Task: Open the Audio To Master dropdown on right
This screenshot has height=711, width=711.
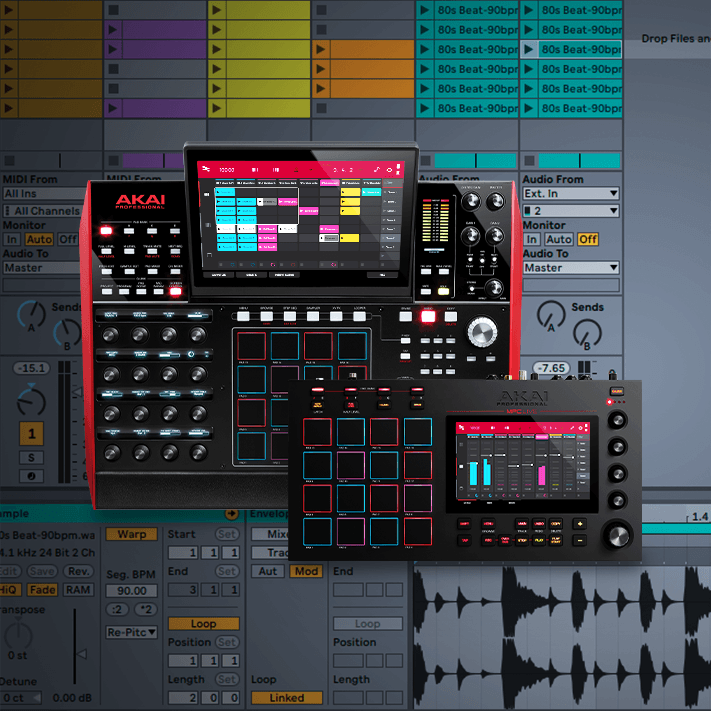Action: (x=570, y=268)
